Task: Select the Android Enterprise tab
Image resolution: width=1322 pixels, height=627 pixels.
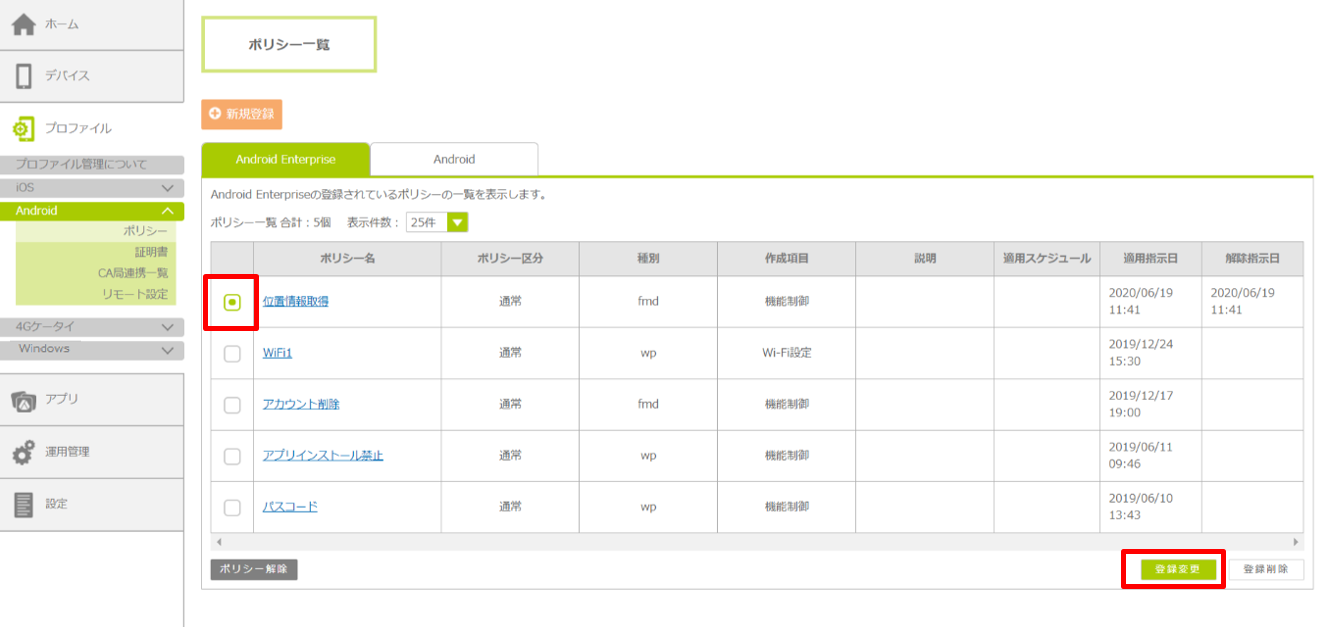Action: (285, 159)
